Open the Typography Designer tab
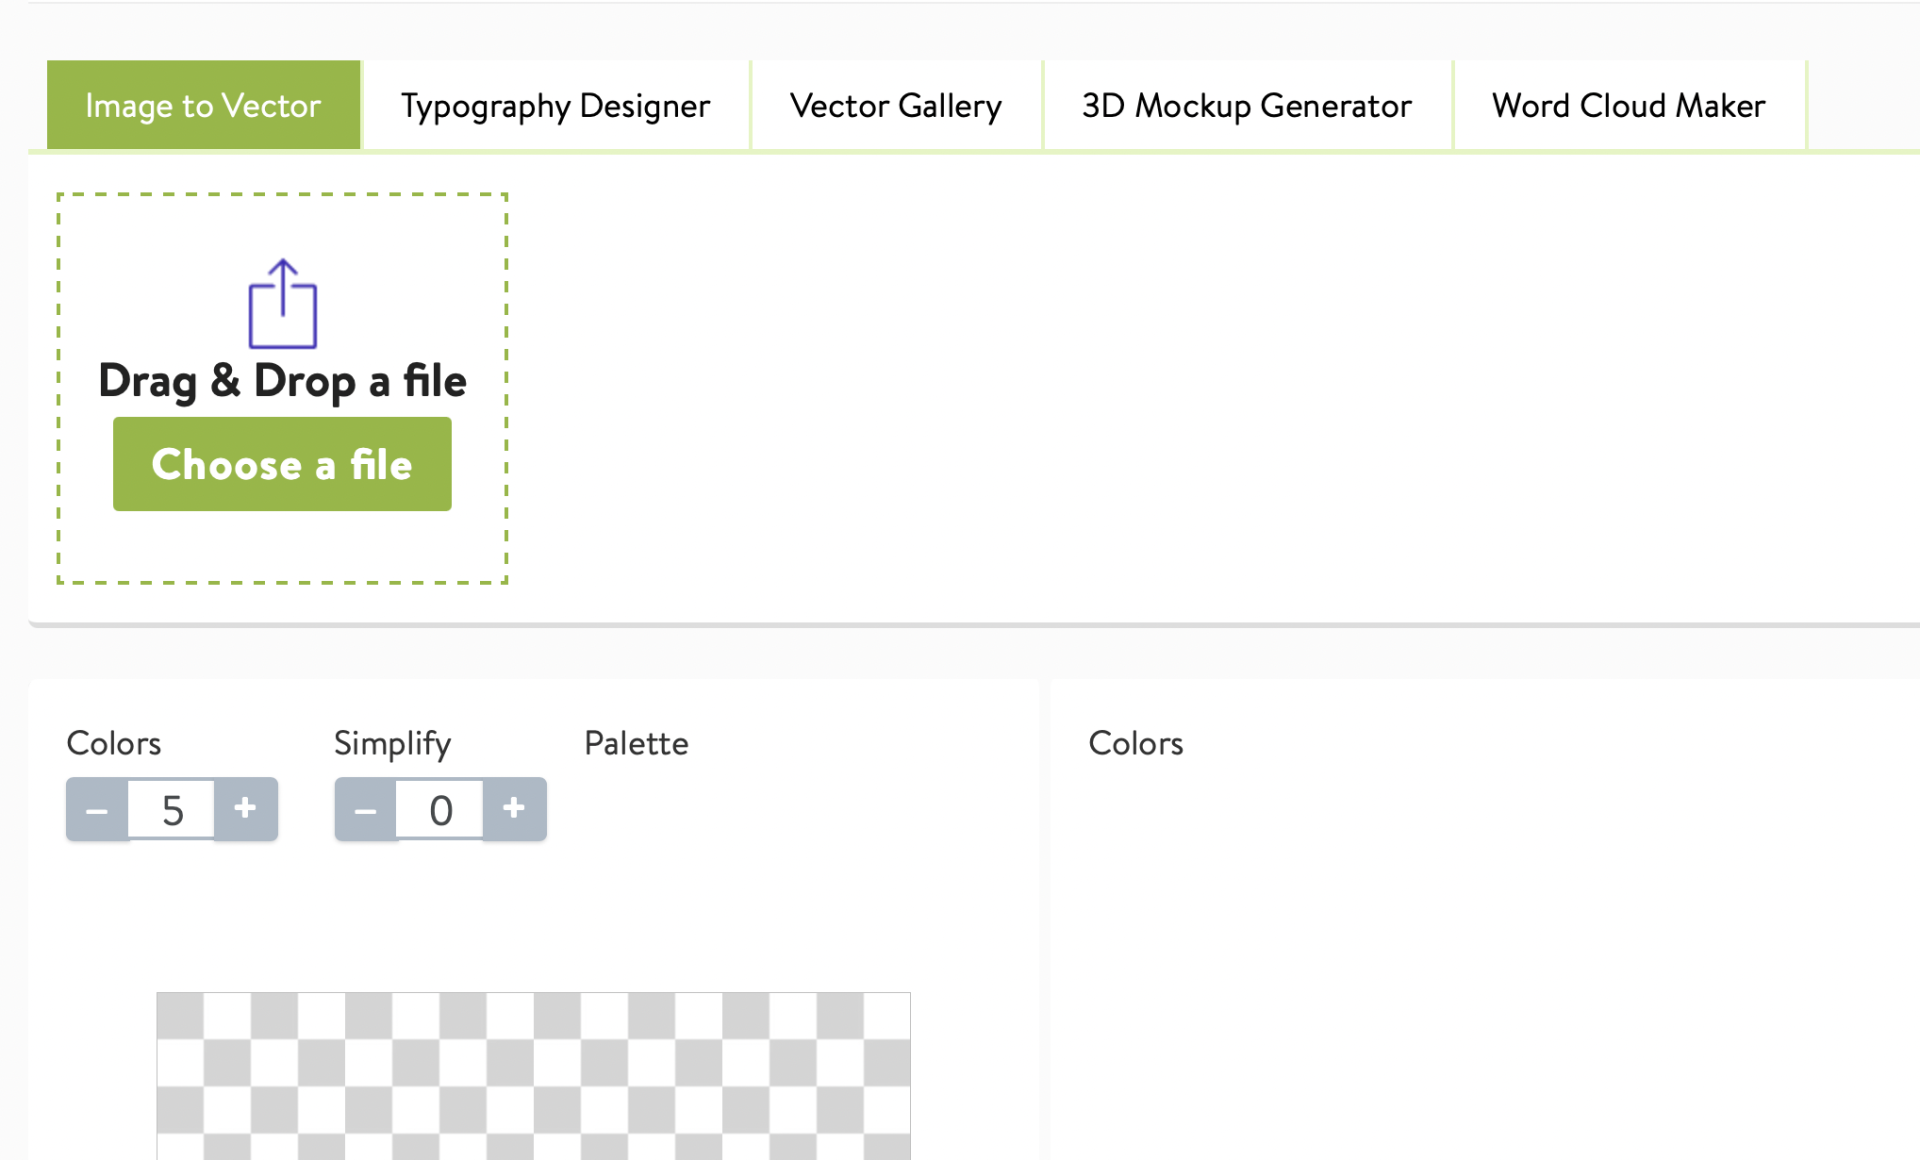Viewport: 1920px width, 1160px height. 555,105
